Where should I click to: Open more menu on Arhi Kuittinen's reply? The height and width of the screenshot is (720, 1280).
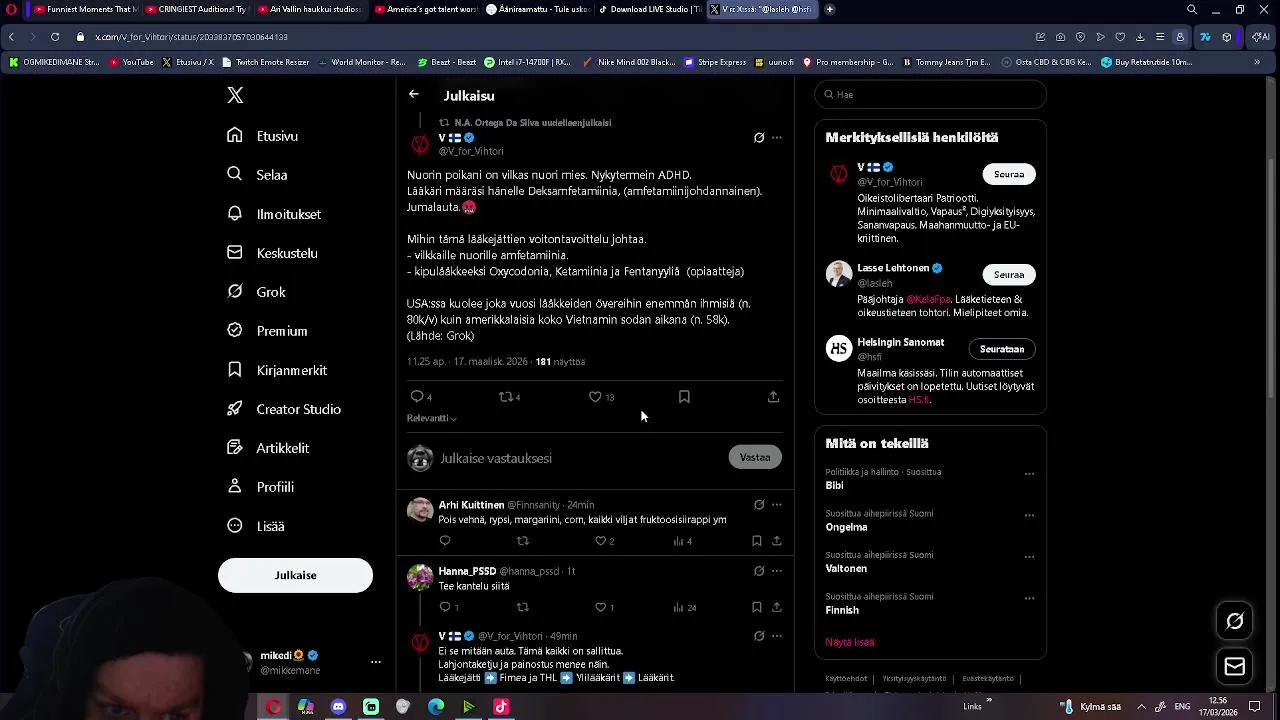777,505
